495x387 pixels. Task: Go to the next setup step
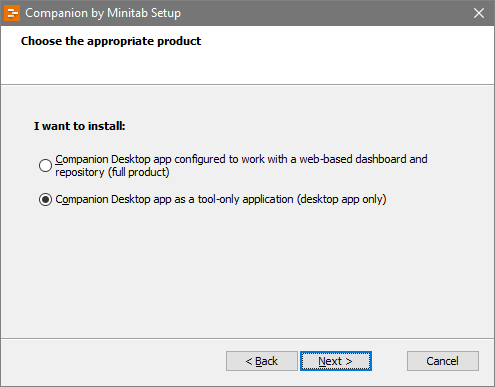[x=336, y=361]
